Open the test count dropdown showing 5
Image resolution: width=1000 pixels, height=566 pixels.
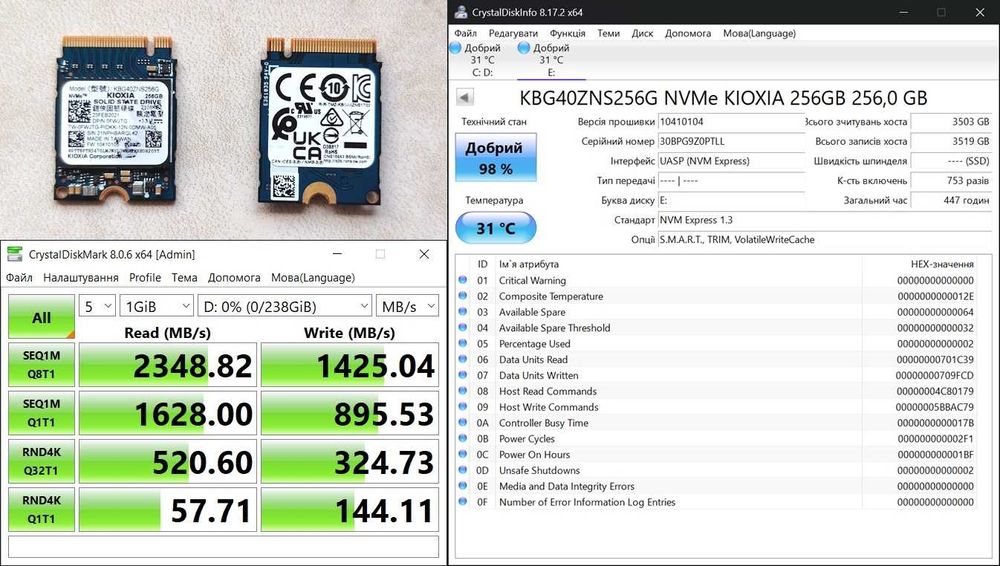pos(97,306)
